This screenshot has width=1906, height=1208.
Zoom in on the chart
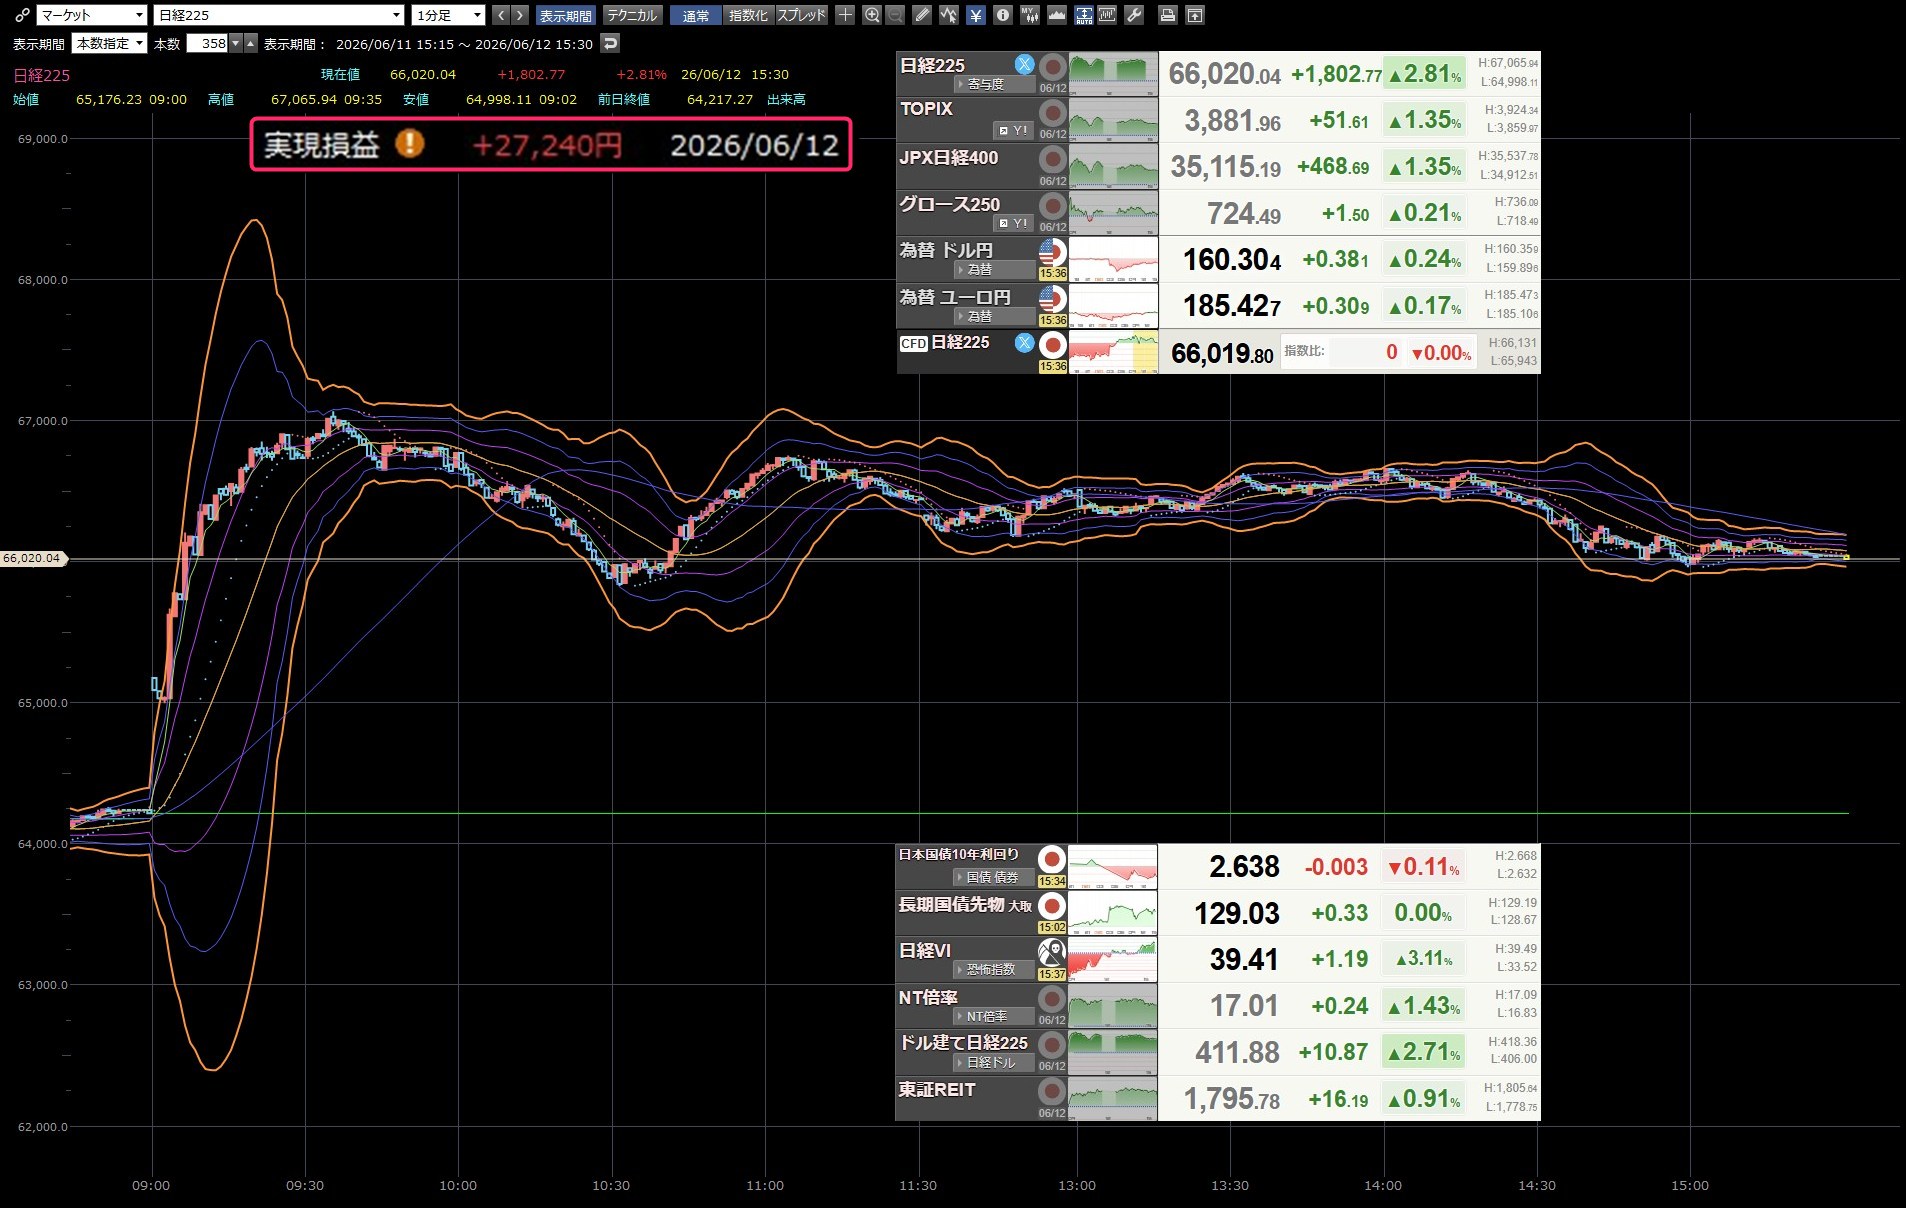[x=872, y=15]
